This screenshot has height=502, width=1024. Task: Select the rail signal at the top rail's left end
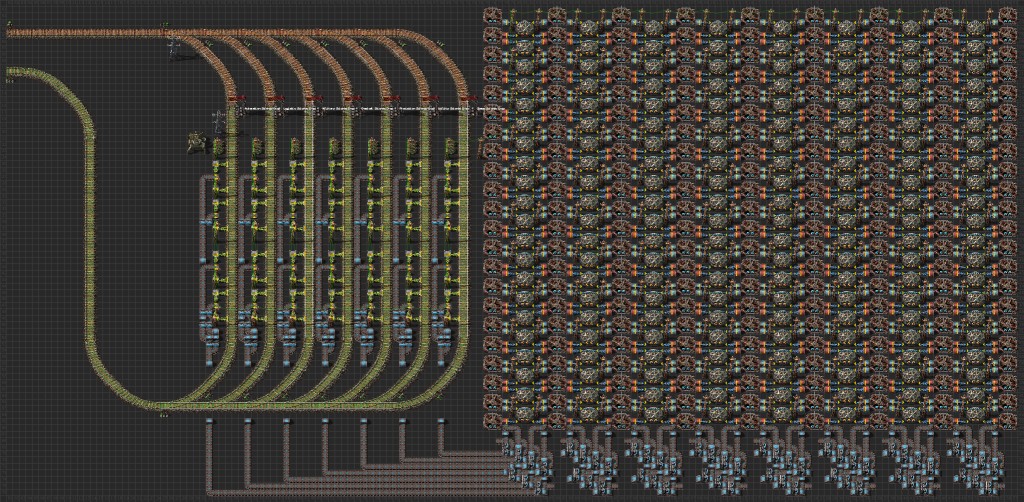9,24
